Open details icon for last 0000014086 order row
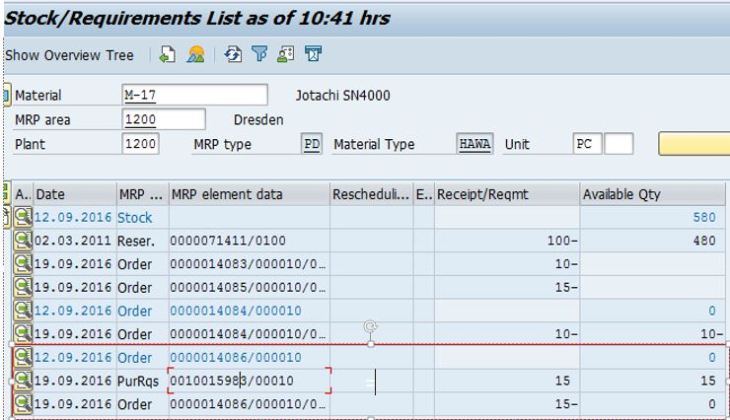The width and height of the screenshot is (730, 420). [x=23, y=404]
